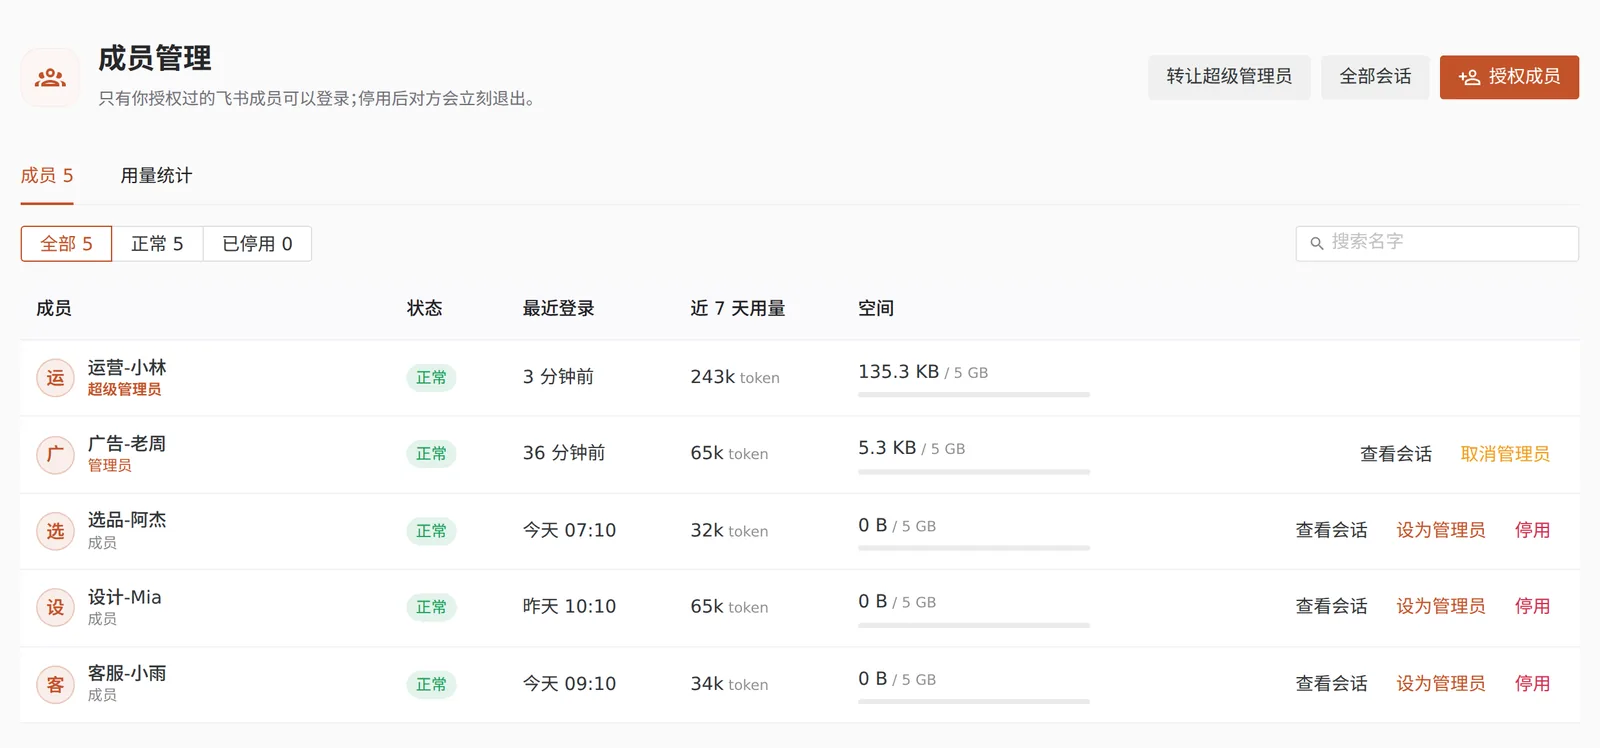View conversations of 广告-老周
The width and height of the screenshot is (1600, 748).
[x=1396, y=454]
